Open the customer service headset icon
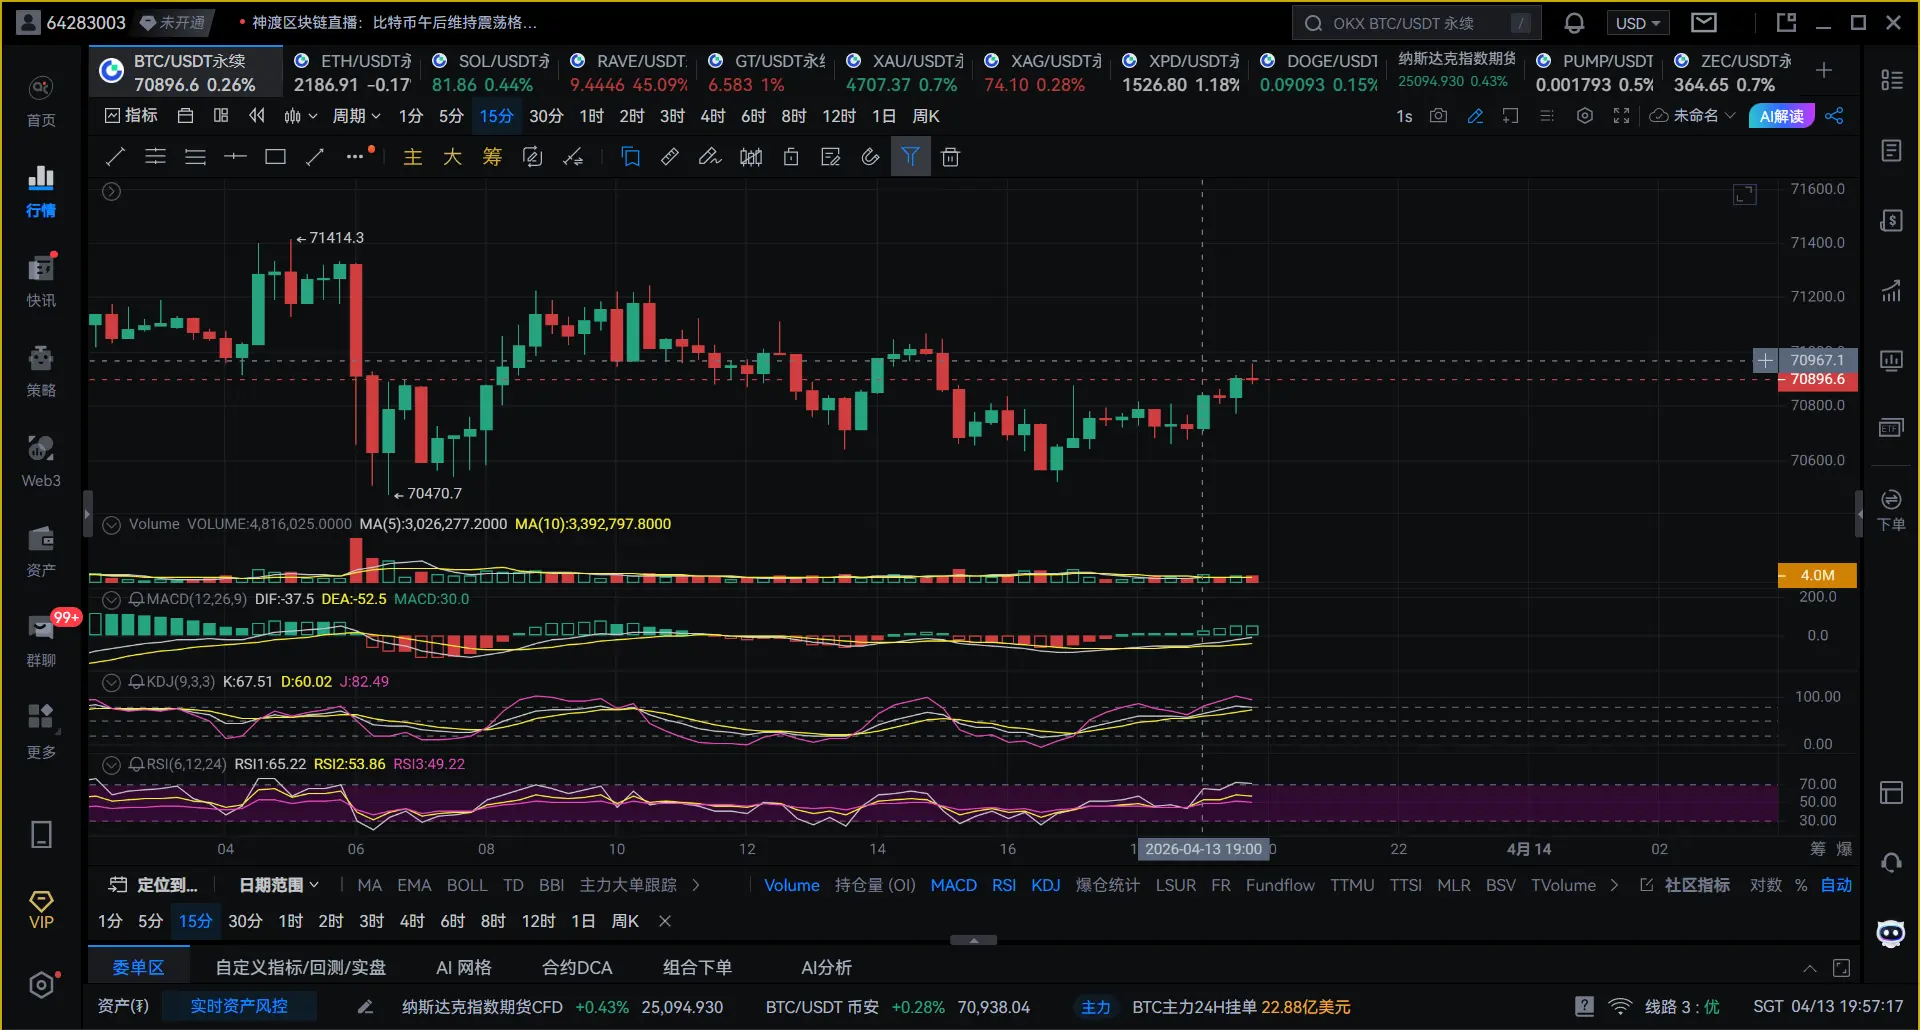Screen dimensions: 1920x1030 pos(1891,862)
